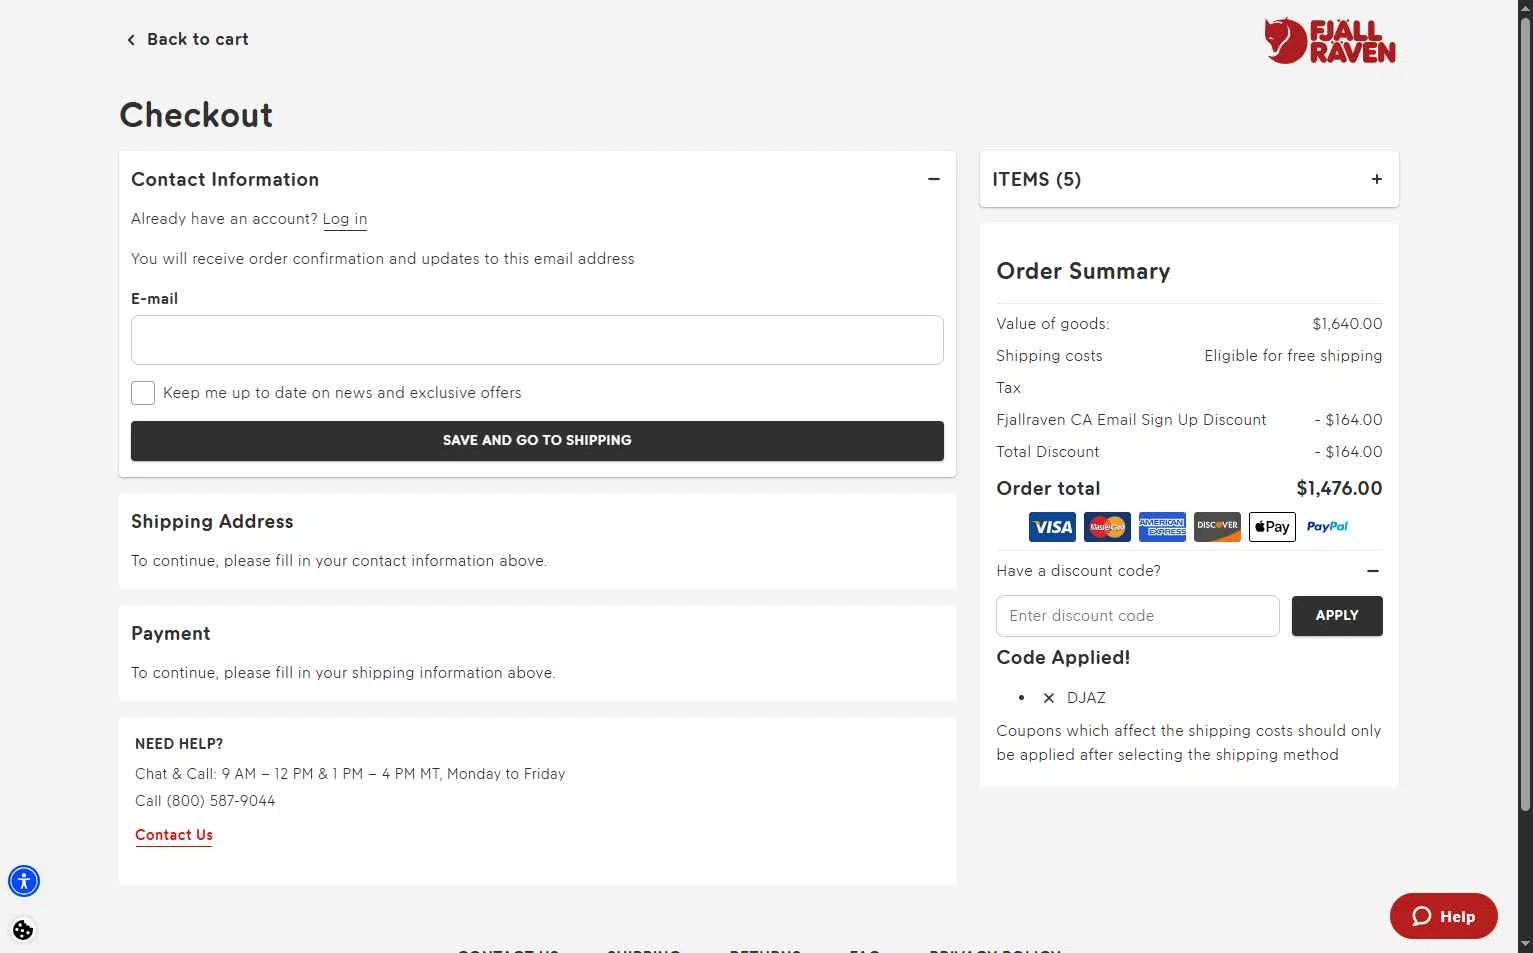Open cookie settings icon

pos(23,930)
